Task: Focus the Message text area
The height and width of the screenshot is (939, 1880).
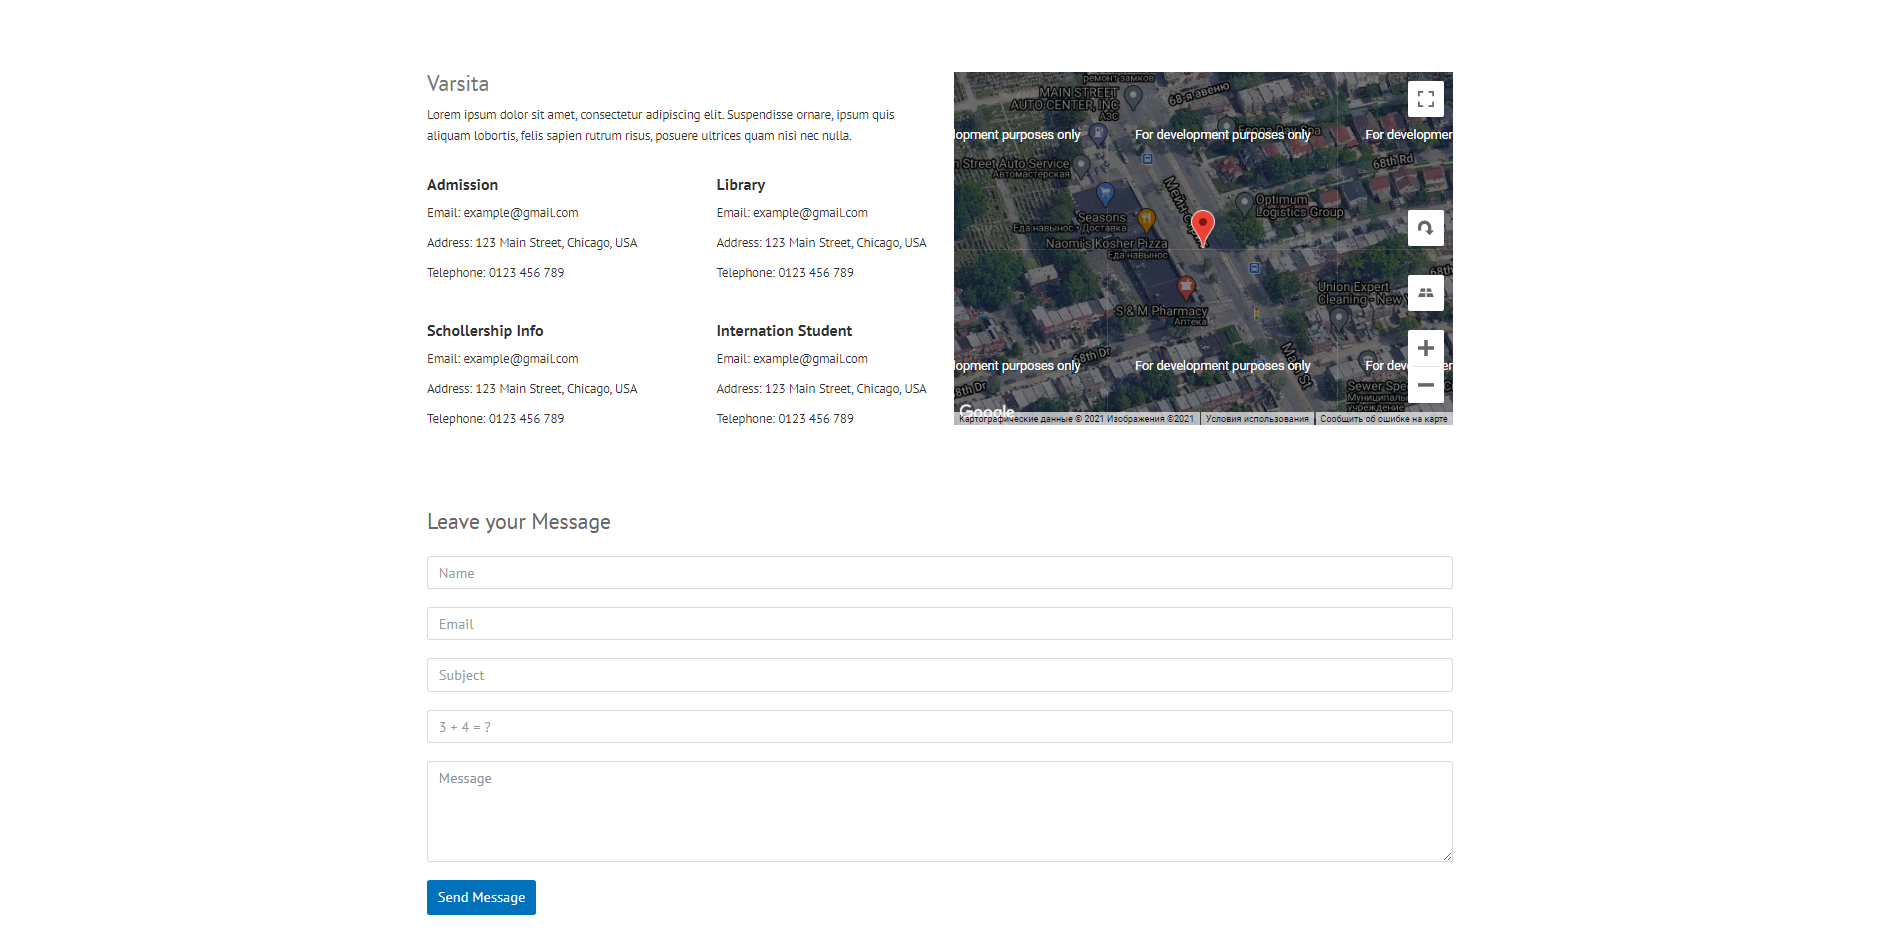Action: (x=939, y=812)
